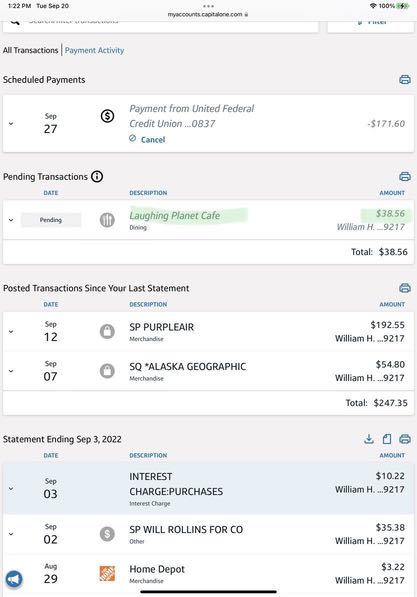417x597 pixels.
Task: Click the Home Depot merchant logo
Action: [107, 573]
